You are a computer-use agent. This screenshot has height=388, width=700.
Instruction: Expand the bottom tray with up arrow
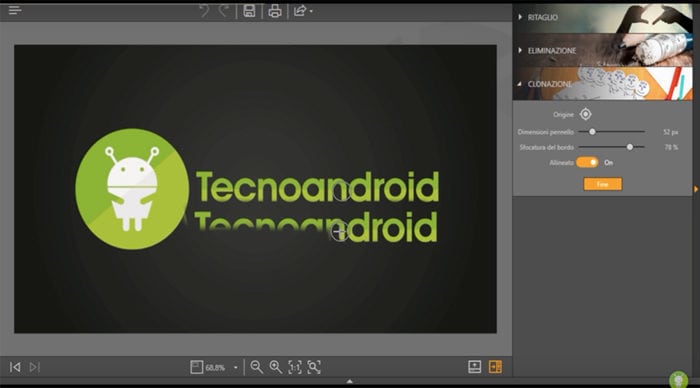pyautogui.click(x=350, y=381)
